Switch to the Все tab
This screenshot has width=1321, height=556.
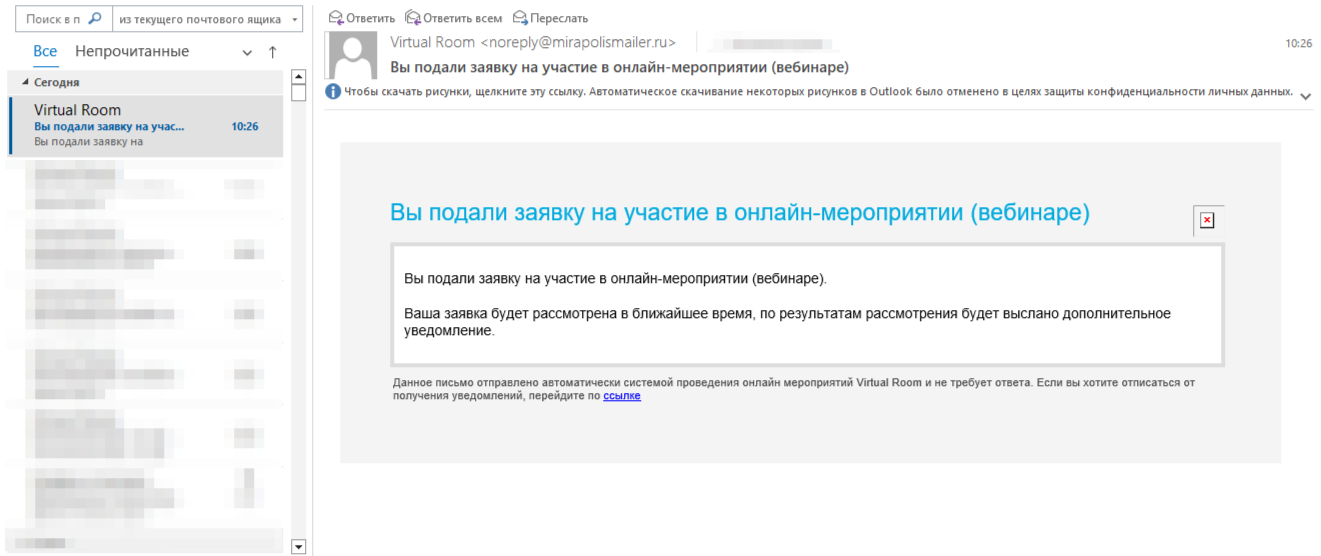(45, 52)
